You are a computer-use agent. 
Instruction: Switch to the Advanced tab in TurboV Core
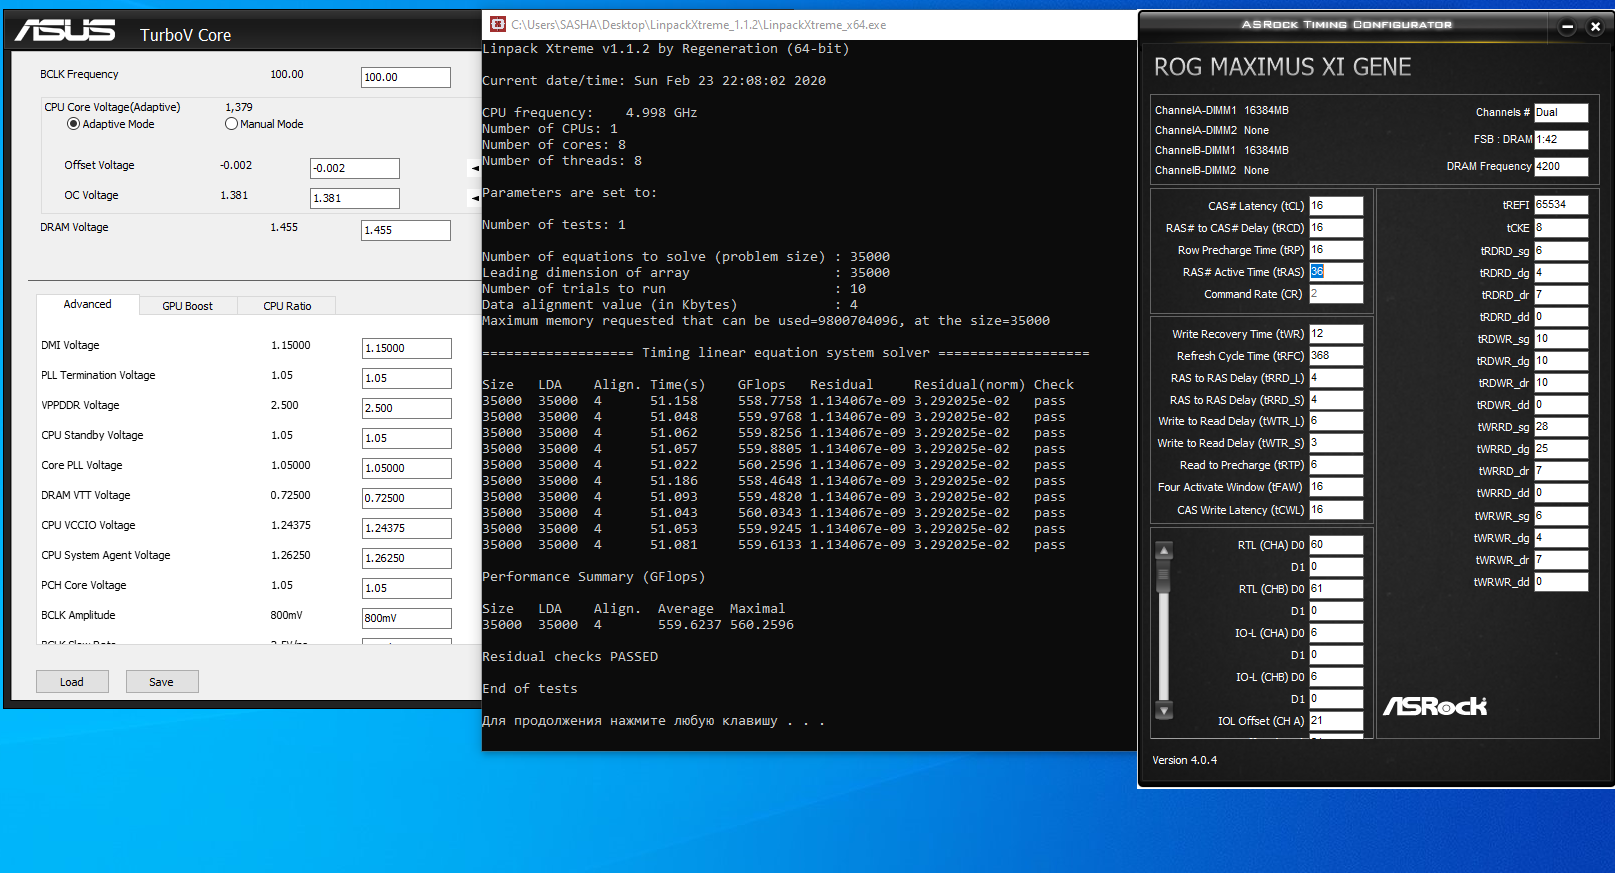click(88, 304)
